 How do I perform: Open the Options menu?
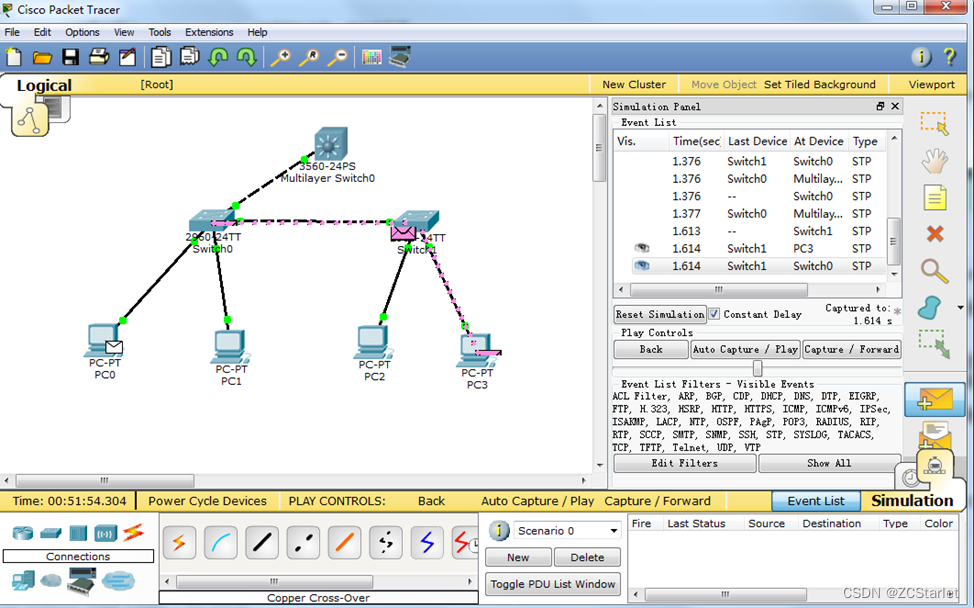pyautogui.click(x=82, y=32)
